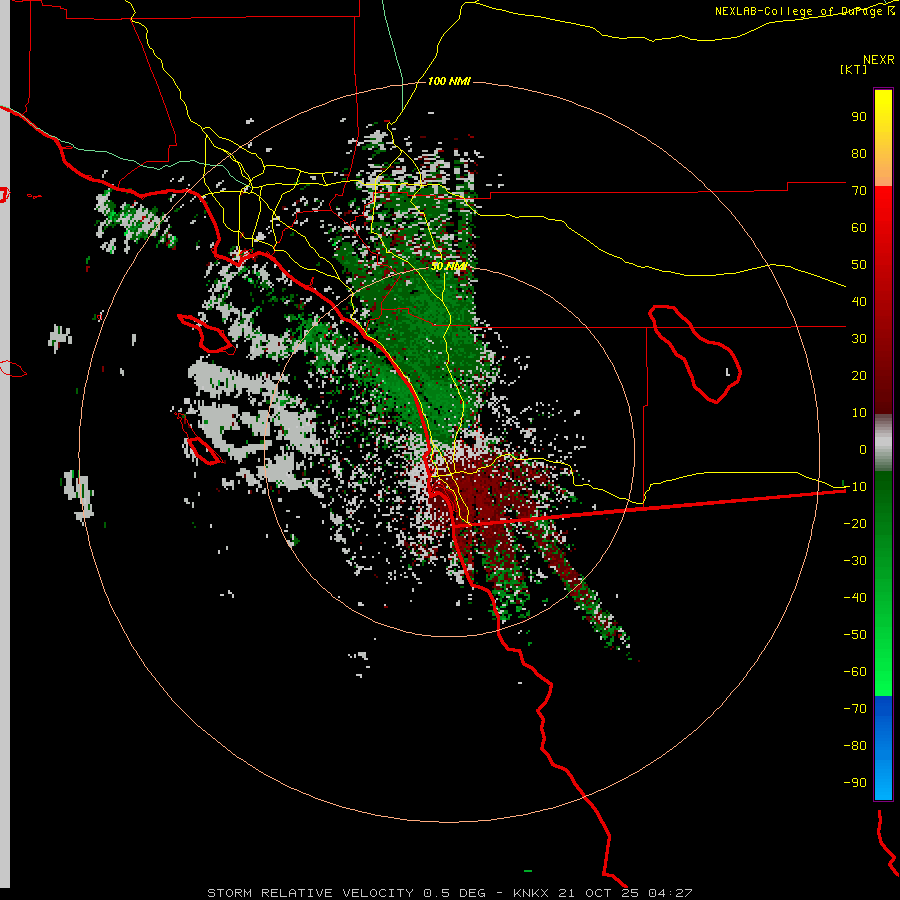Click the 30 value on the velocity scale
Screen dimensions: 900x900
tap(859, 339)
